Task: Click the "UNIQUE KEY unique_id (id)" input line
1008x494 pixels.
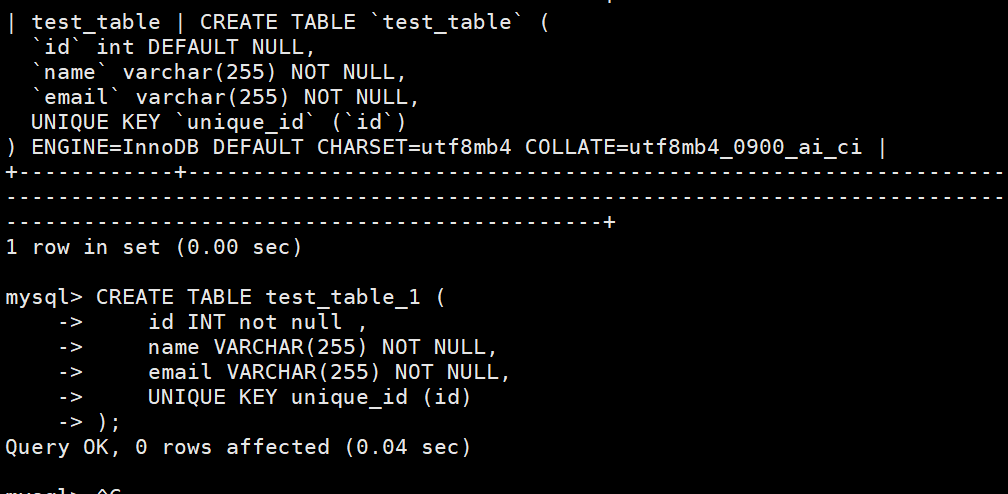Action: [x=309, y=397]
